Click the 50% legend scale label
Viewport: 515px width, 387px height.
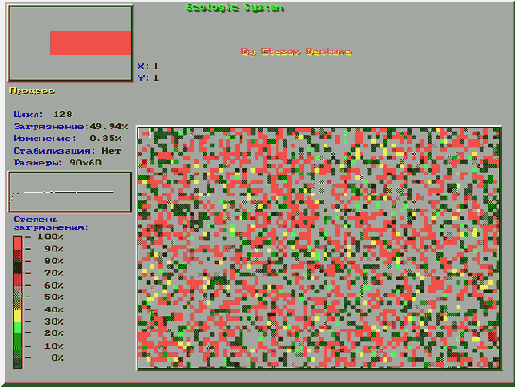tap(54, 297)
